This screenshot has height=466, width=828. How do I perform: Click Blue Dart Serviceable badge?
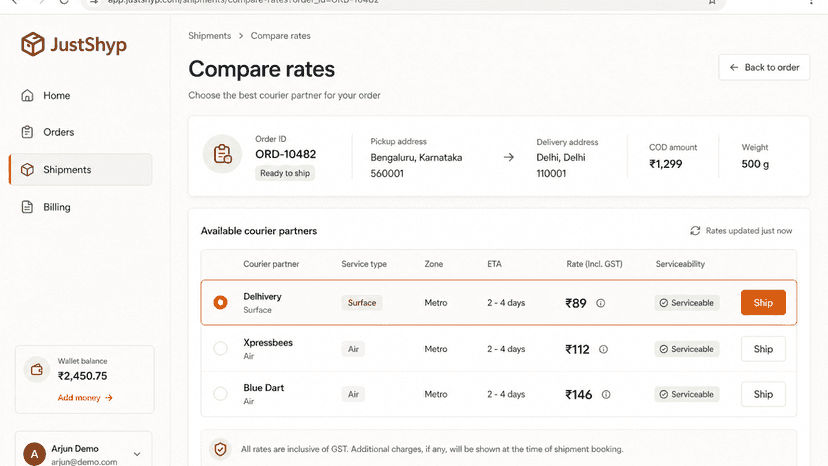(x=686, y=394)
